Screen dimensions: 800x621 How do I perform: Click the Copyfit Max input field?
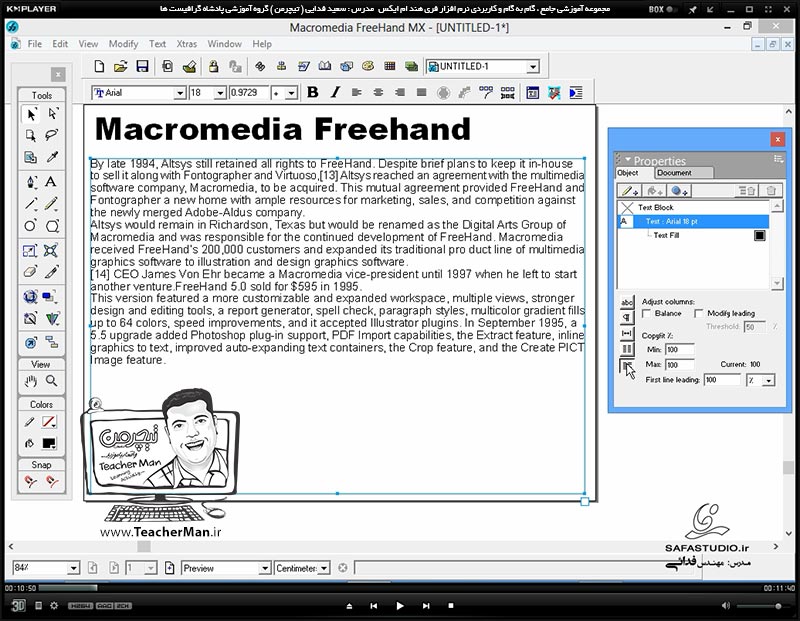click(680, 365)
